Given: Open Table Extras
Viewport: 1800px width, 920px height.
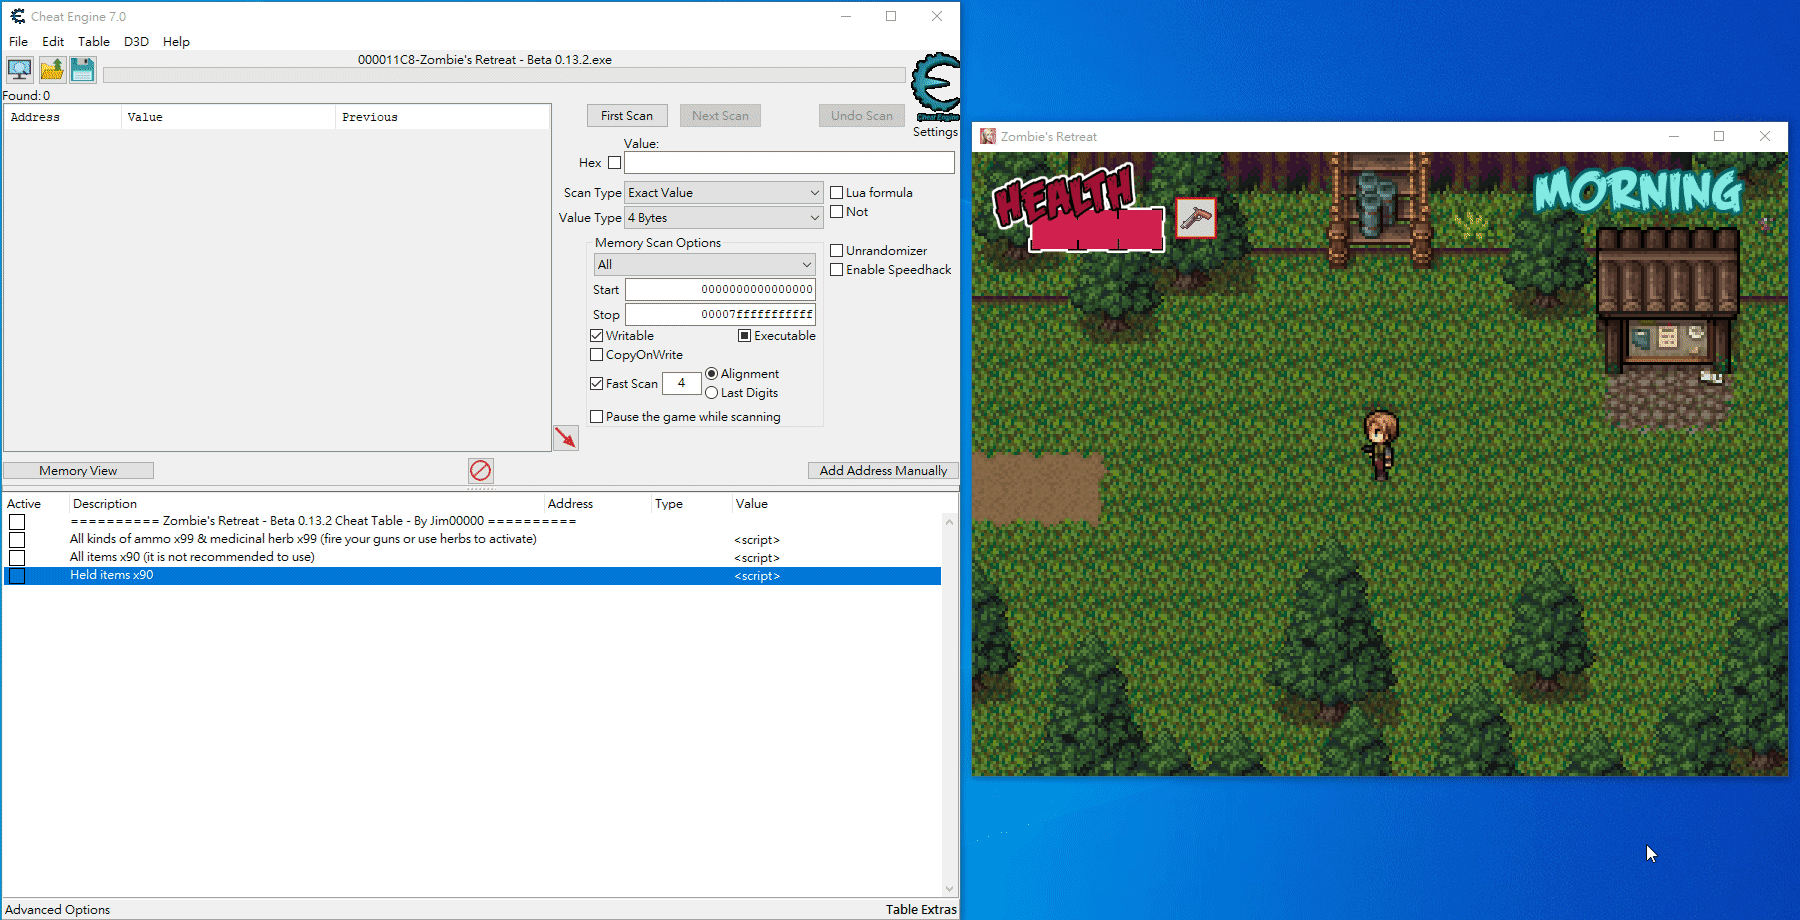Looking at the screenshot, I should click(x=921, y=910).
